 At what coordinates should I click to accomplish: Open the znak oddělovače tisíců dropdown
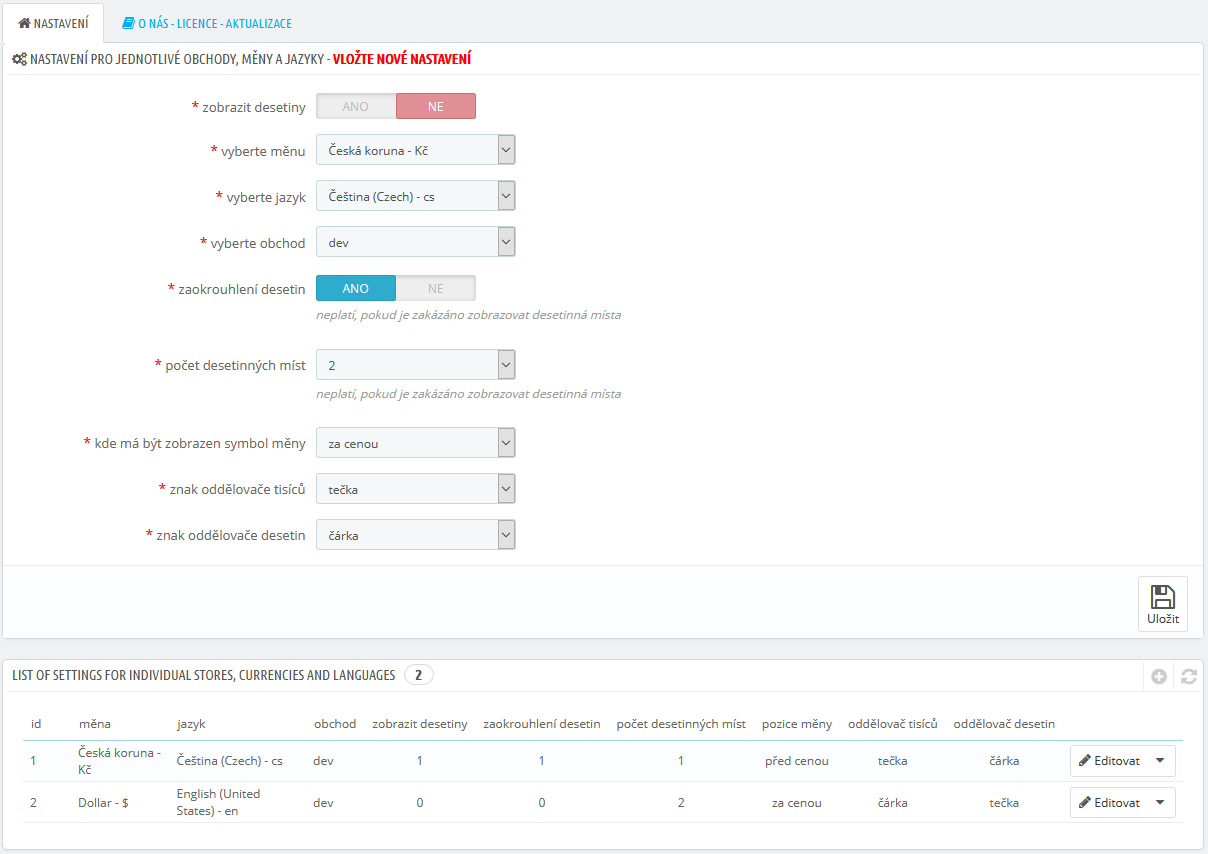coord(416,489)
